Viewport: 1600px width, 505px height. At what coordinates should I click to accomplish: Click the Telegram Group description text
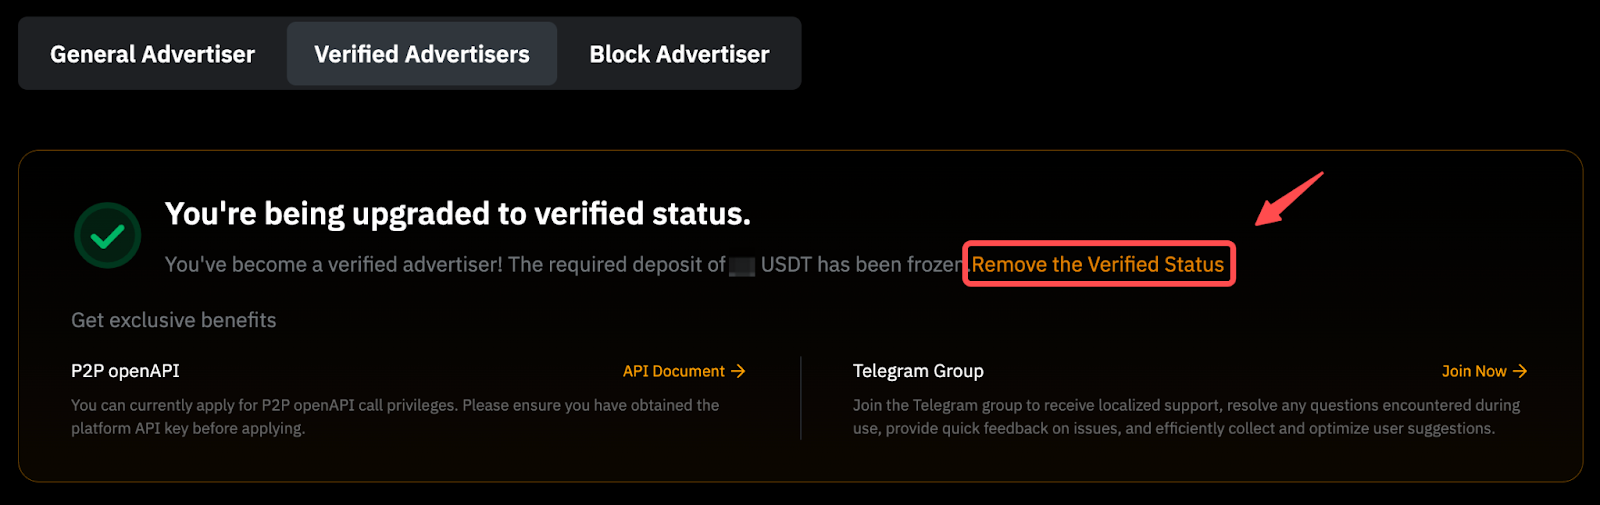(x=1185, y=416)
